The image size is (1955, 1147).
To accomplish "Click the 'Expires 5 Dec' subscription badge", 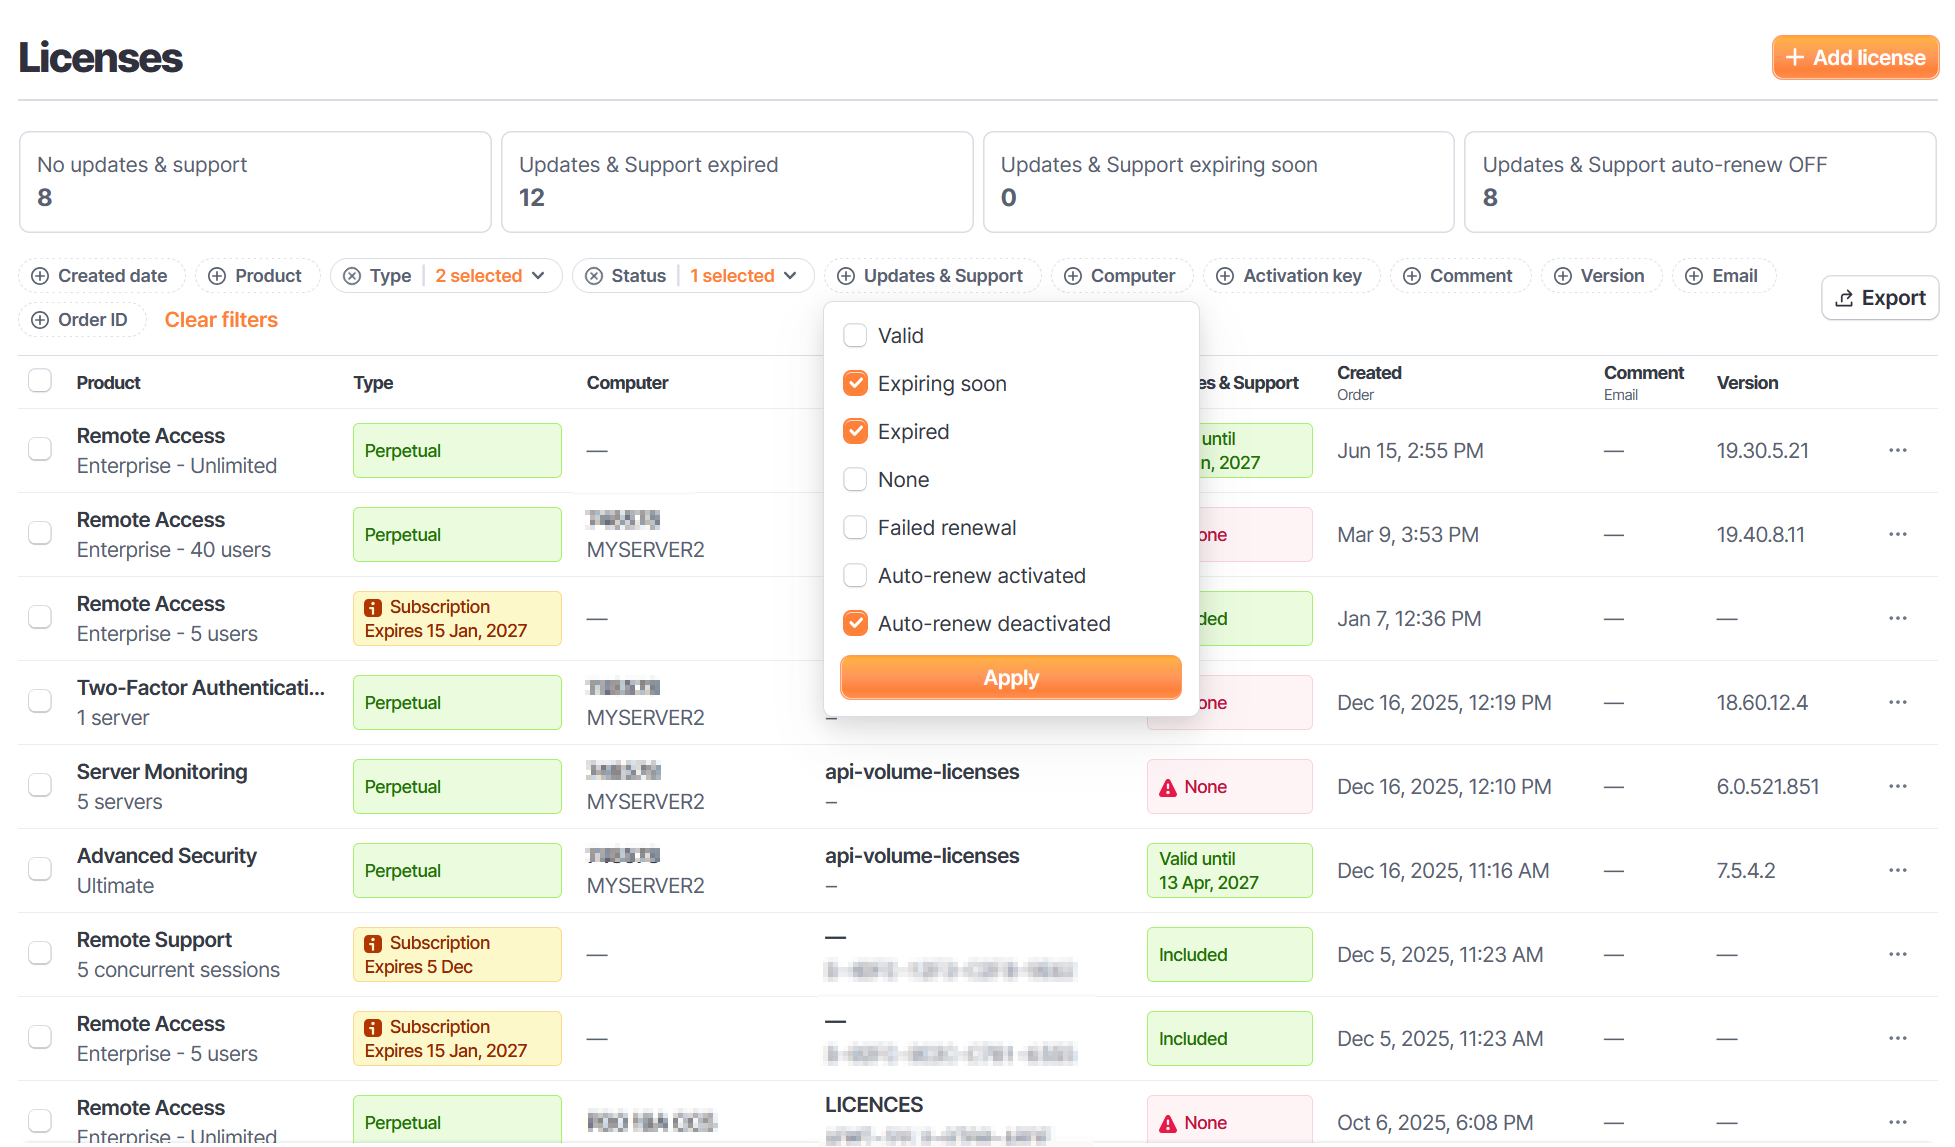I will point(456,954).
